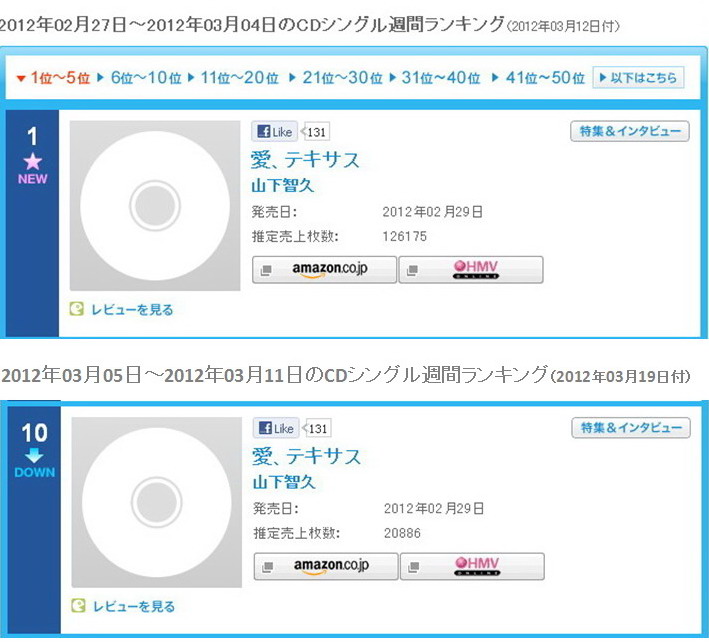Image resolution: width=709 pixels, height=643 pixels.
Task: Click the 以下はこちら button
Action: click(638, 78)
